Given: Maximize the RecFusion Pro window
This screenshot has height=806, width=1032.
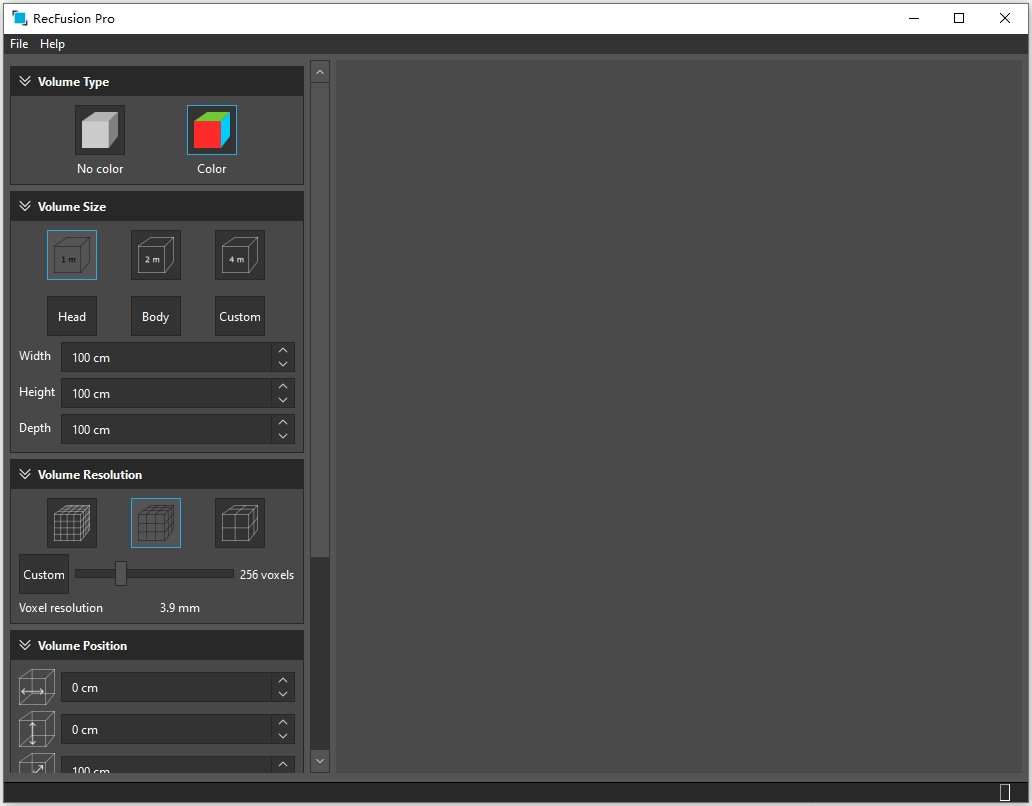Looking at the screenshot, I should point(959,18).
